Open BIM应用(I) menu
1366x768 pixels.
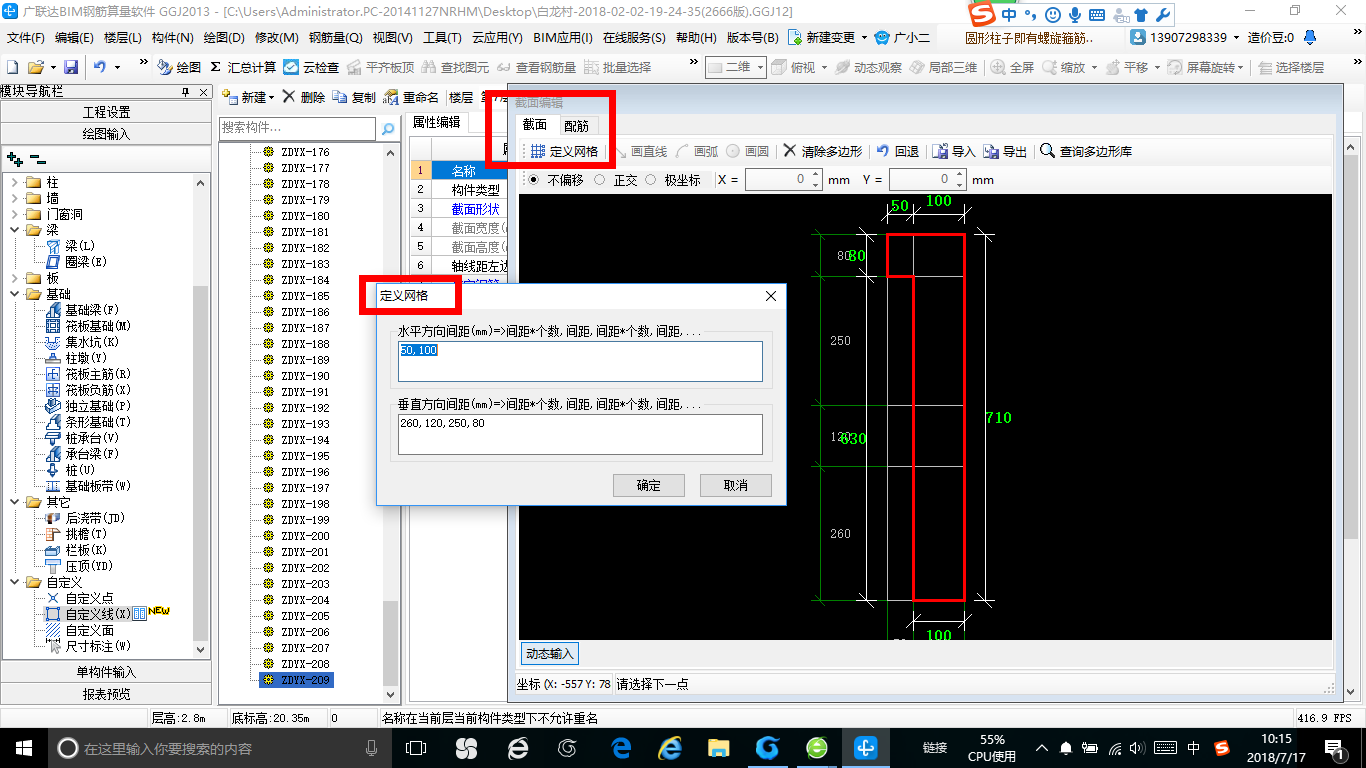[563, 37]
